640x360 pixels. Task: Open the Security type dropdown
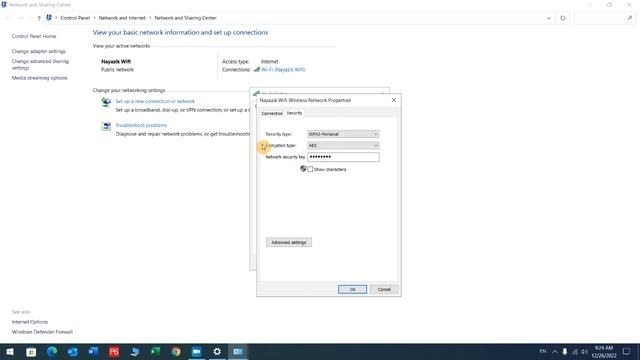tap(343, 134)
